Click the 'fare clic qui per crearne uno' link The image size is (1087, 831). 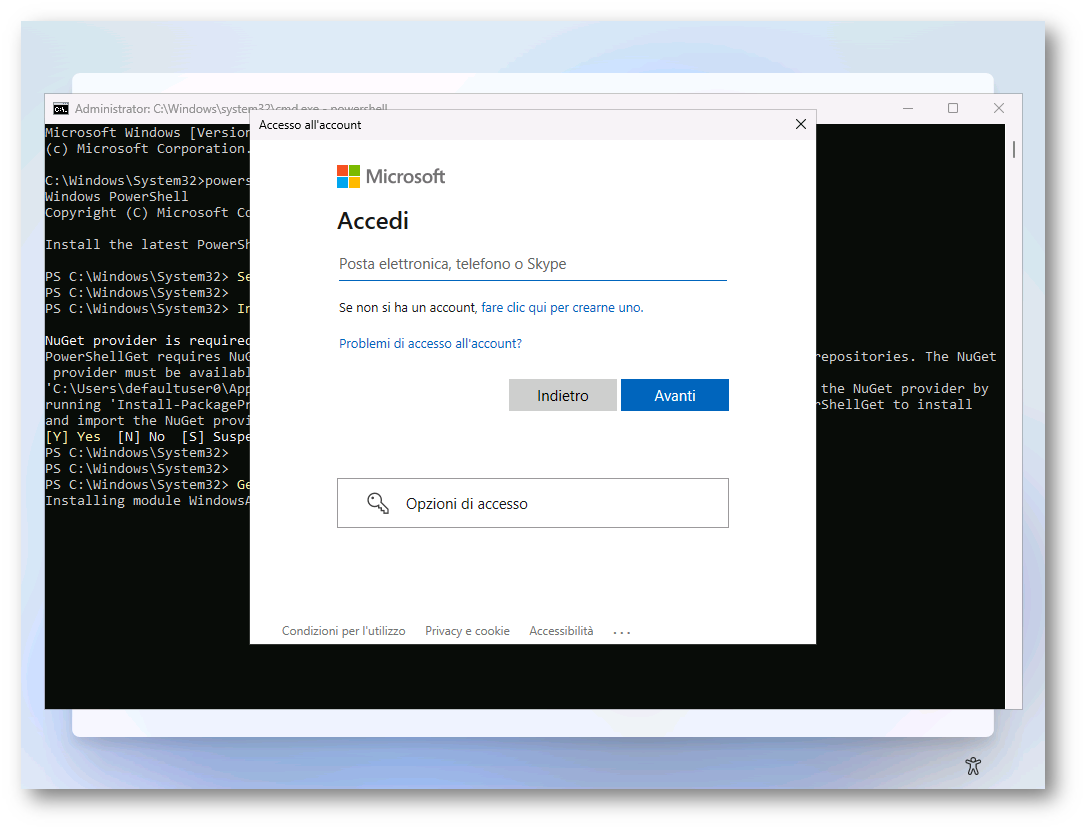(562, 308)
